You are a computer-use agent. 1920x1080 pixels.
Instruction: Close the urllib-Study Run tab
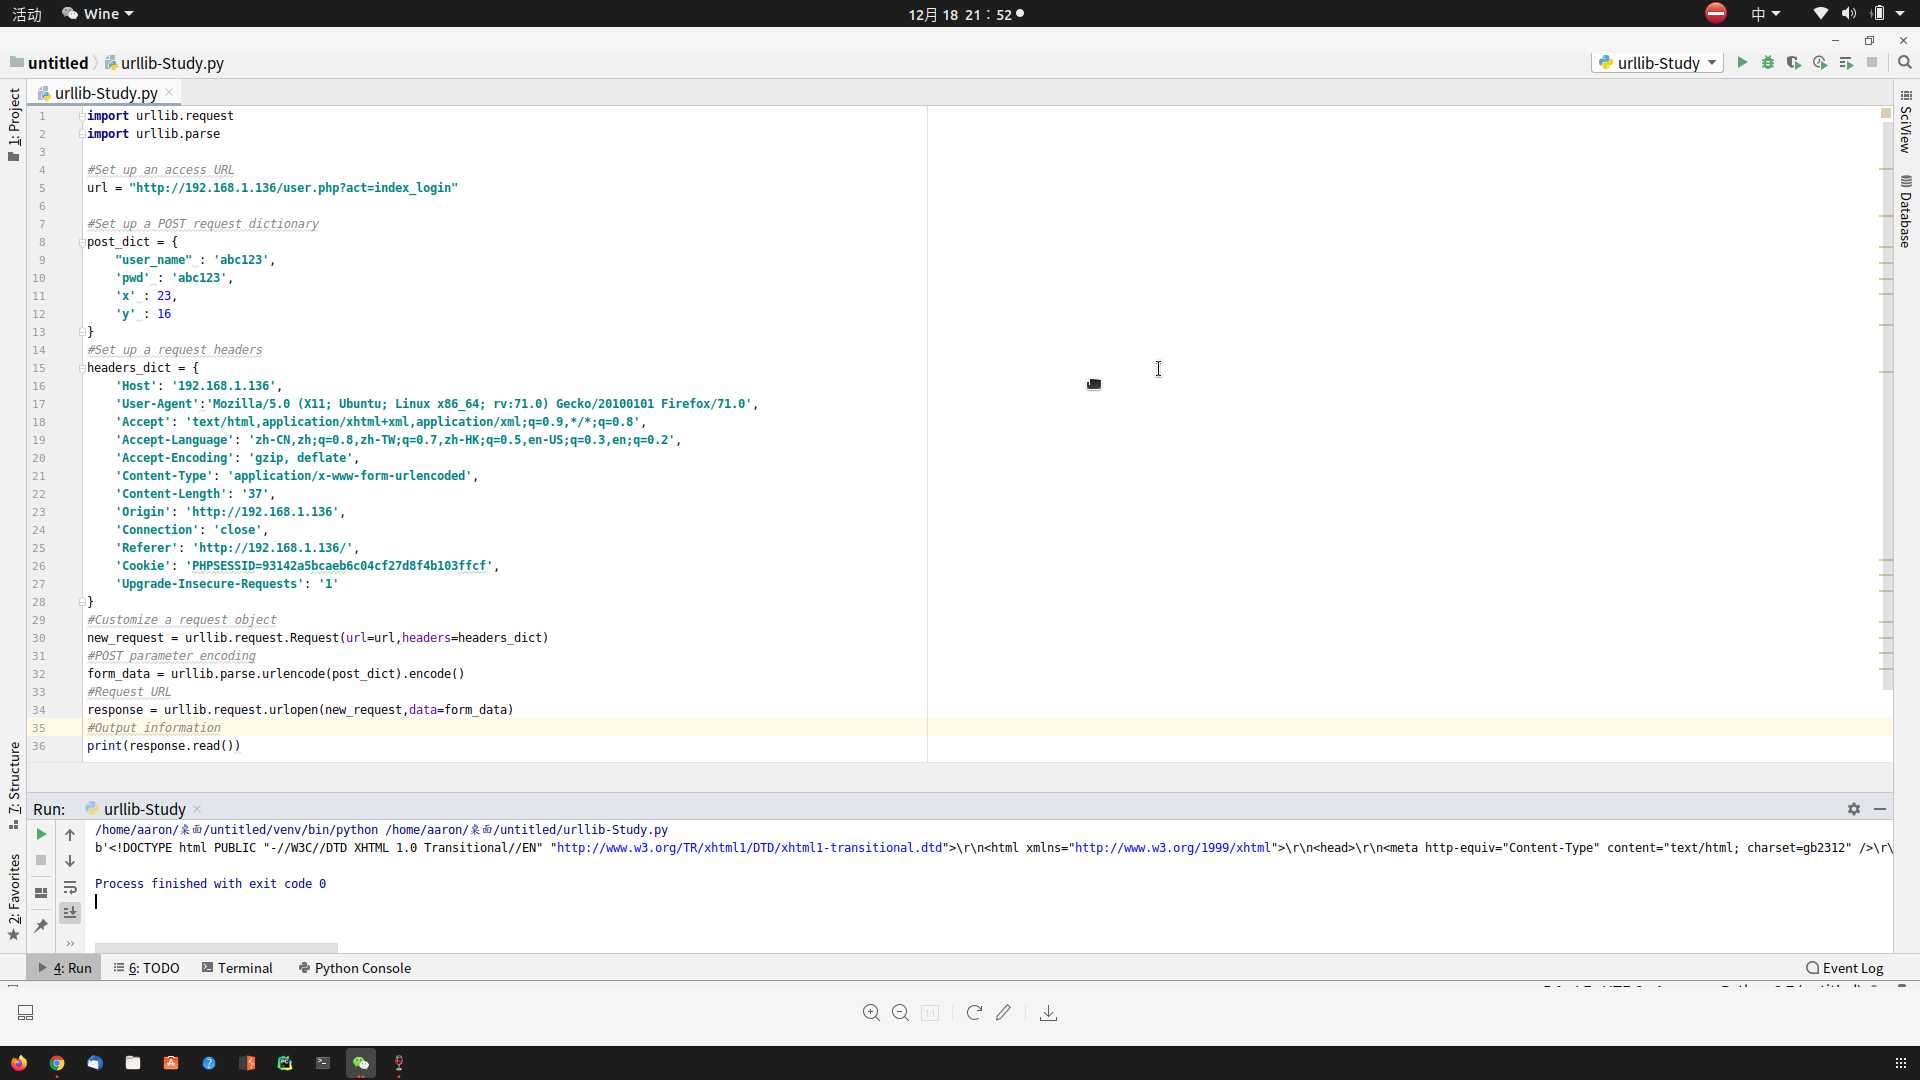point(197,808)
